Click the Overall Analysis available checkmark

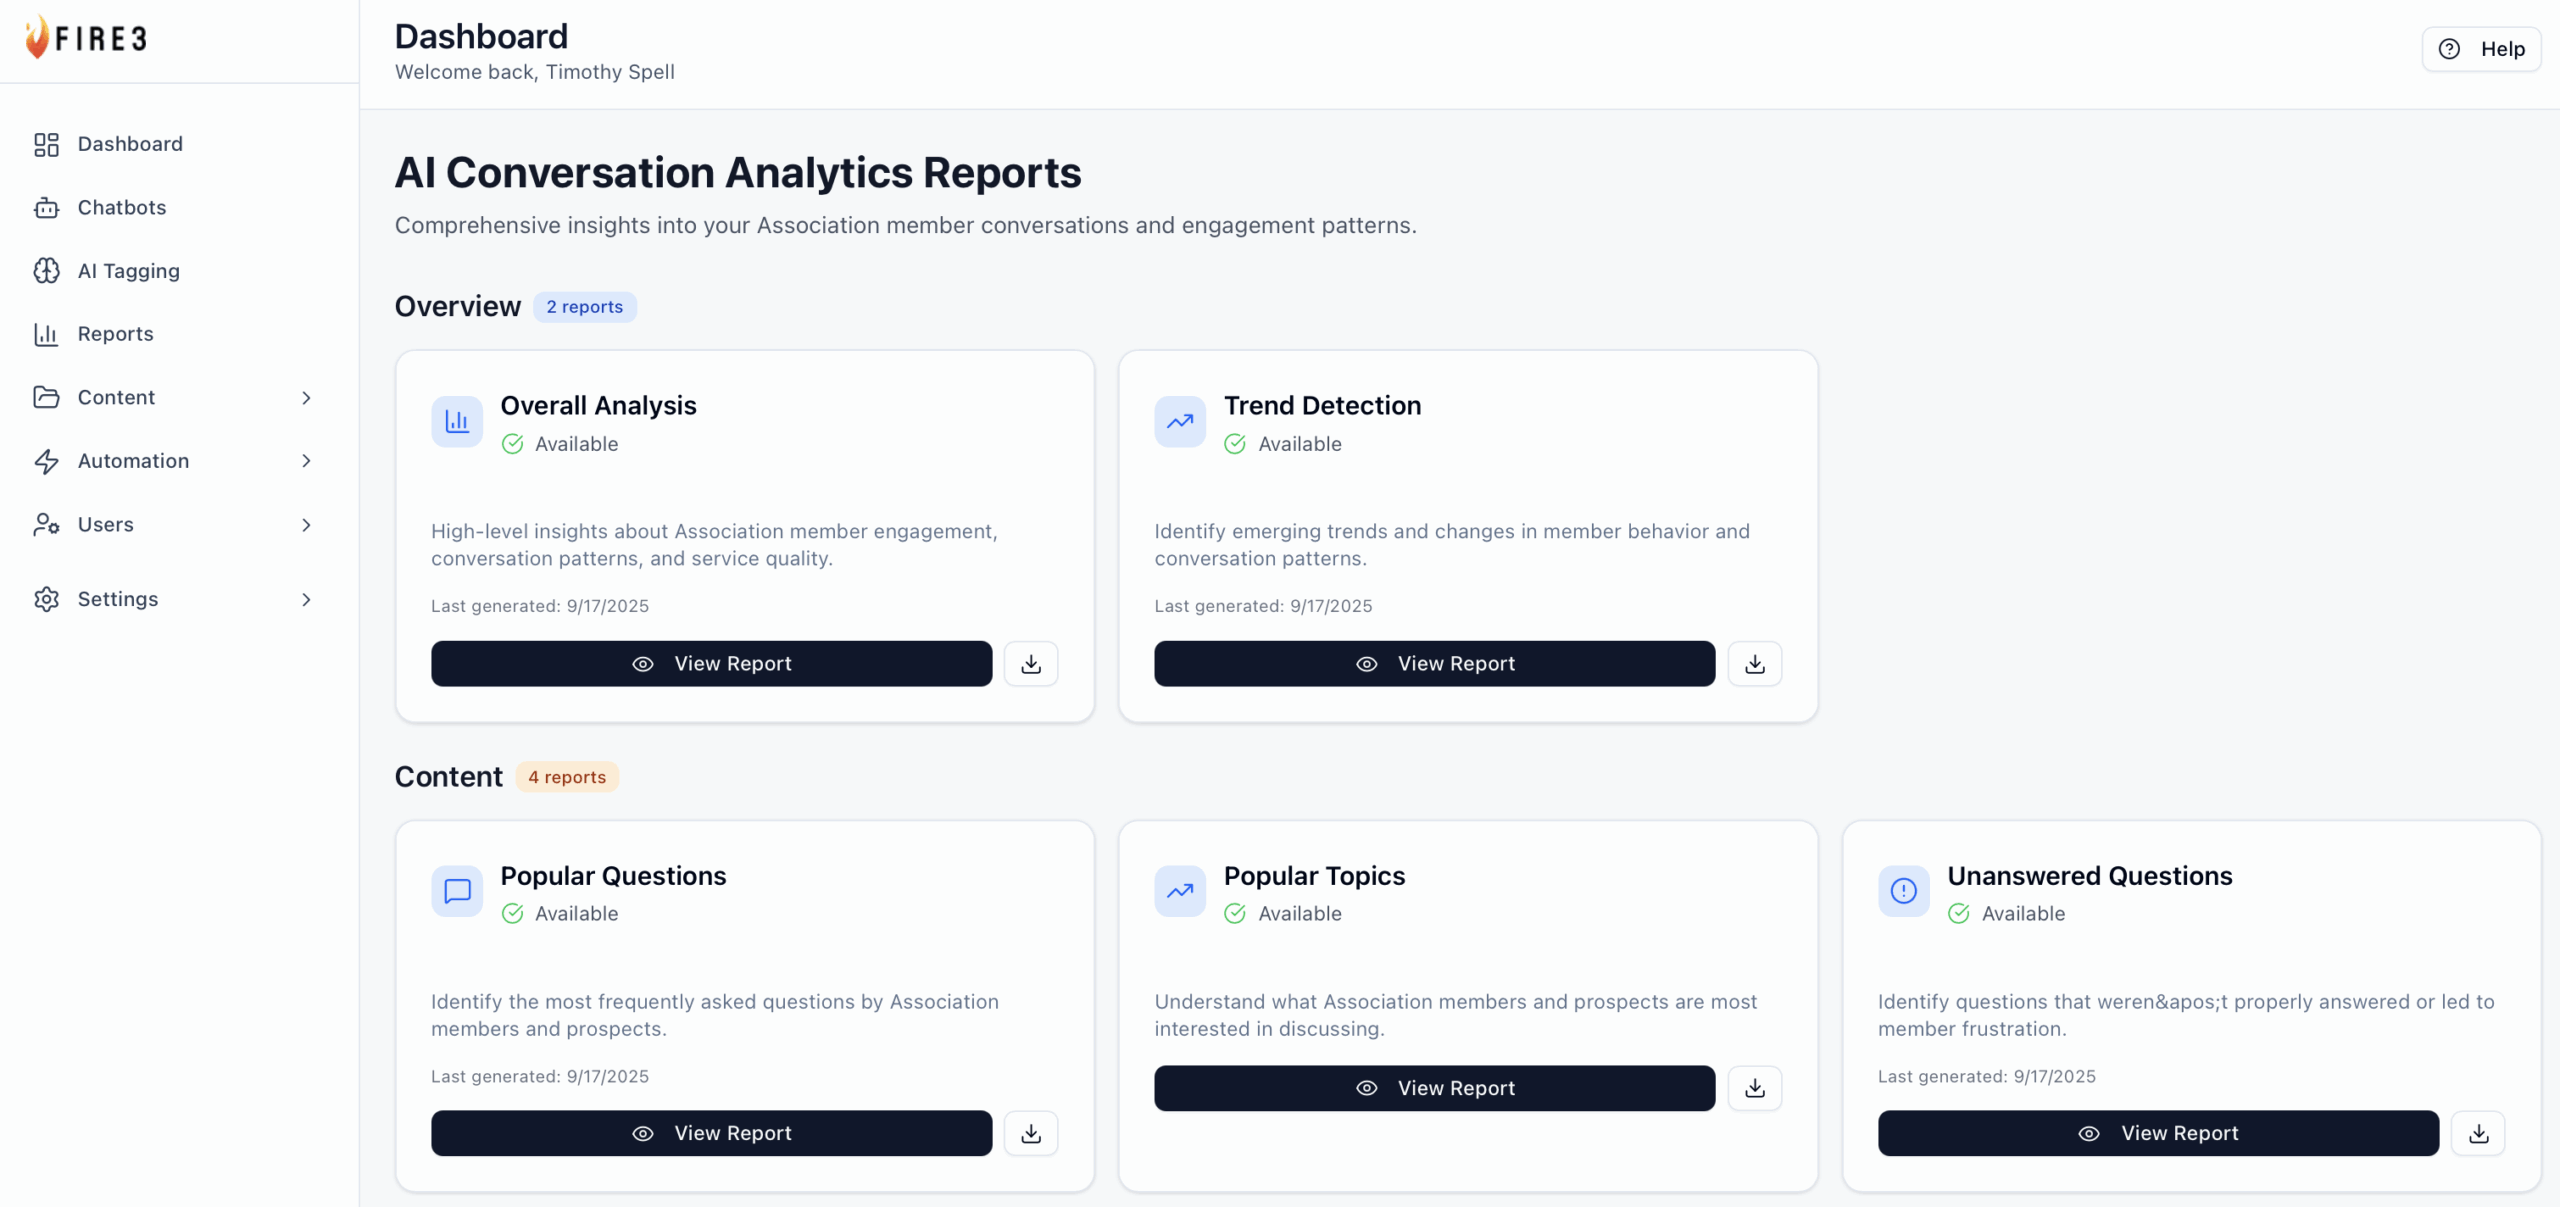coord(512,444)
